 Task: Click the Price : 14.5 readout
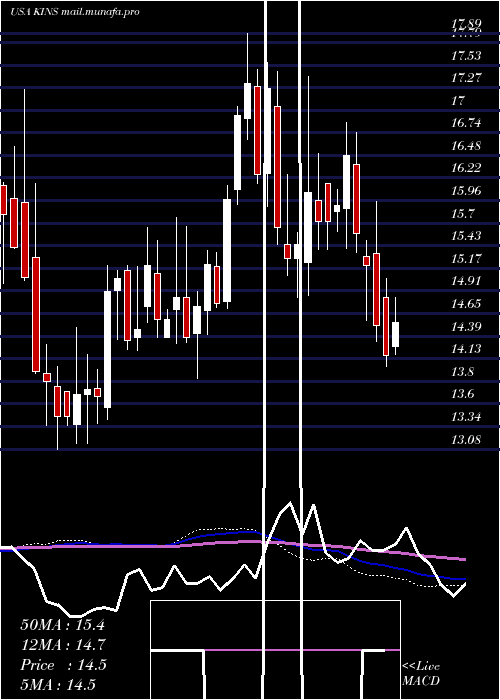63,665
